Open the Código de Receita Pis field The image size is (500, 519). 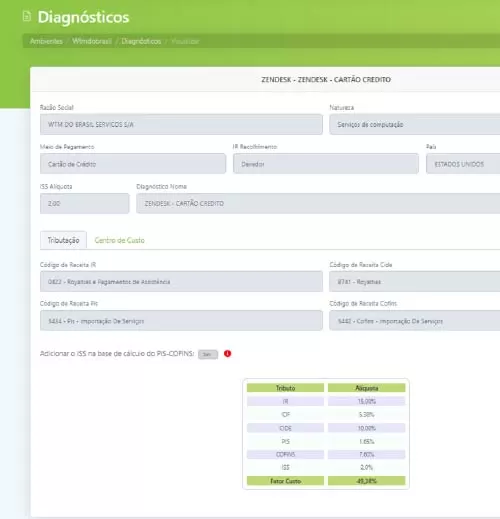point(181,321)
